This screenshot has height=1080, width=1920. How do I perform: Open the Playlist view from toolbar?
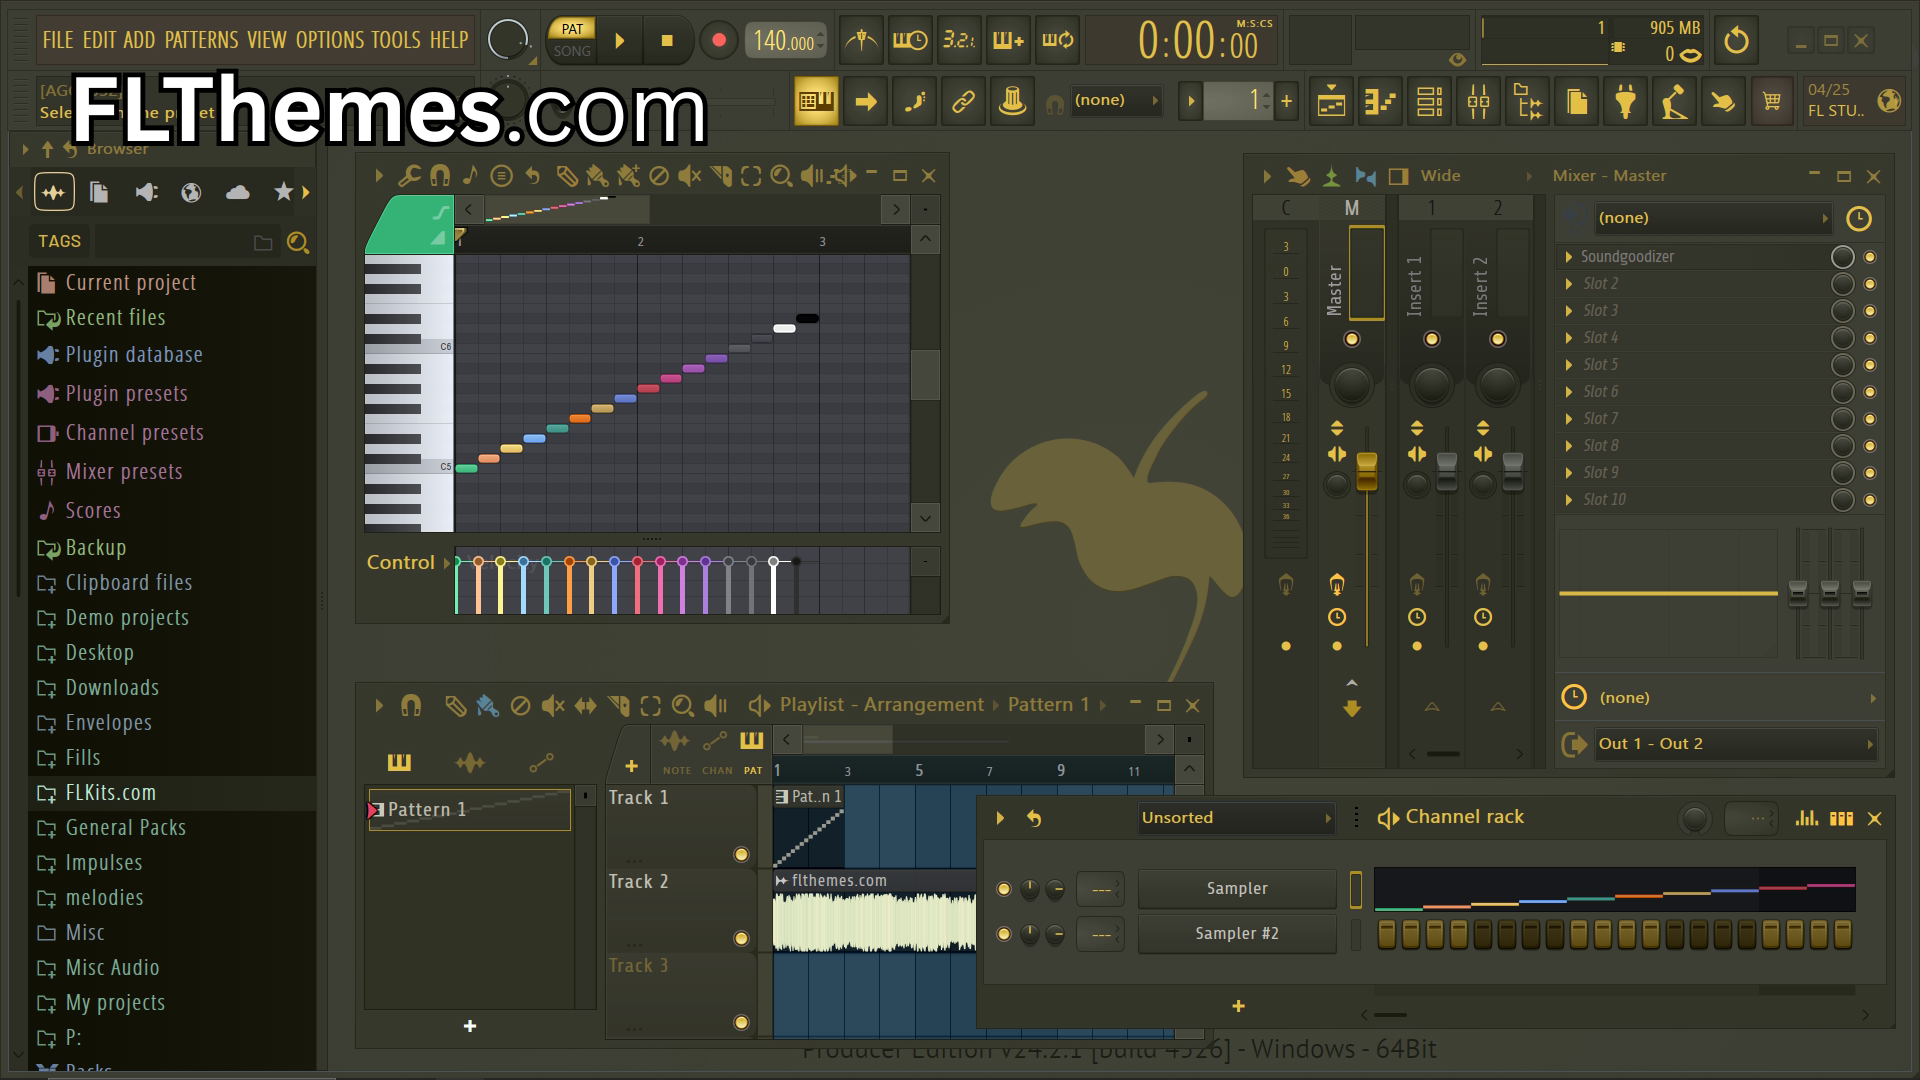(x=1331, y=101)
